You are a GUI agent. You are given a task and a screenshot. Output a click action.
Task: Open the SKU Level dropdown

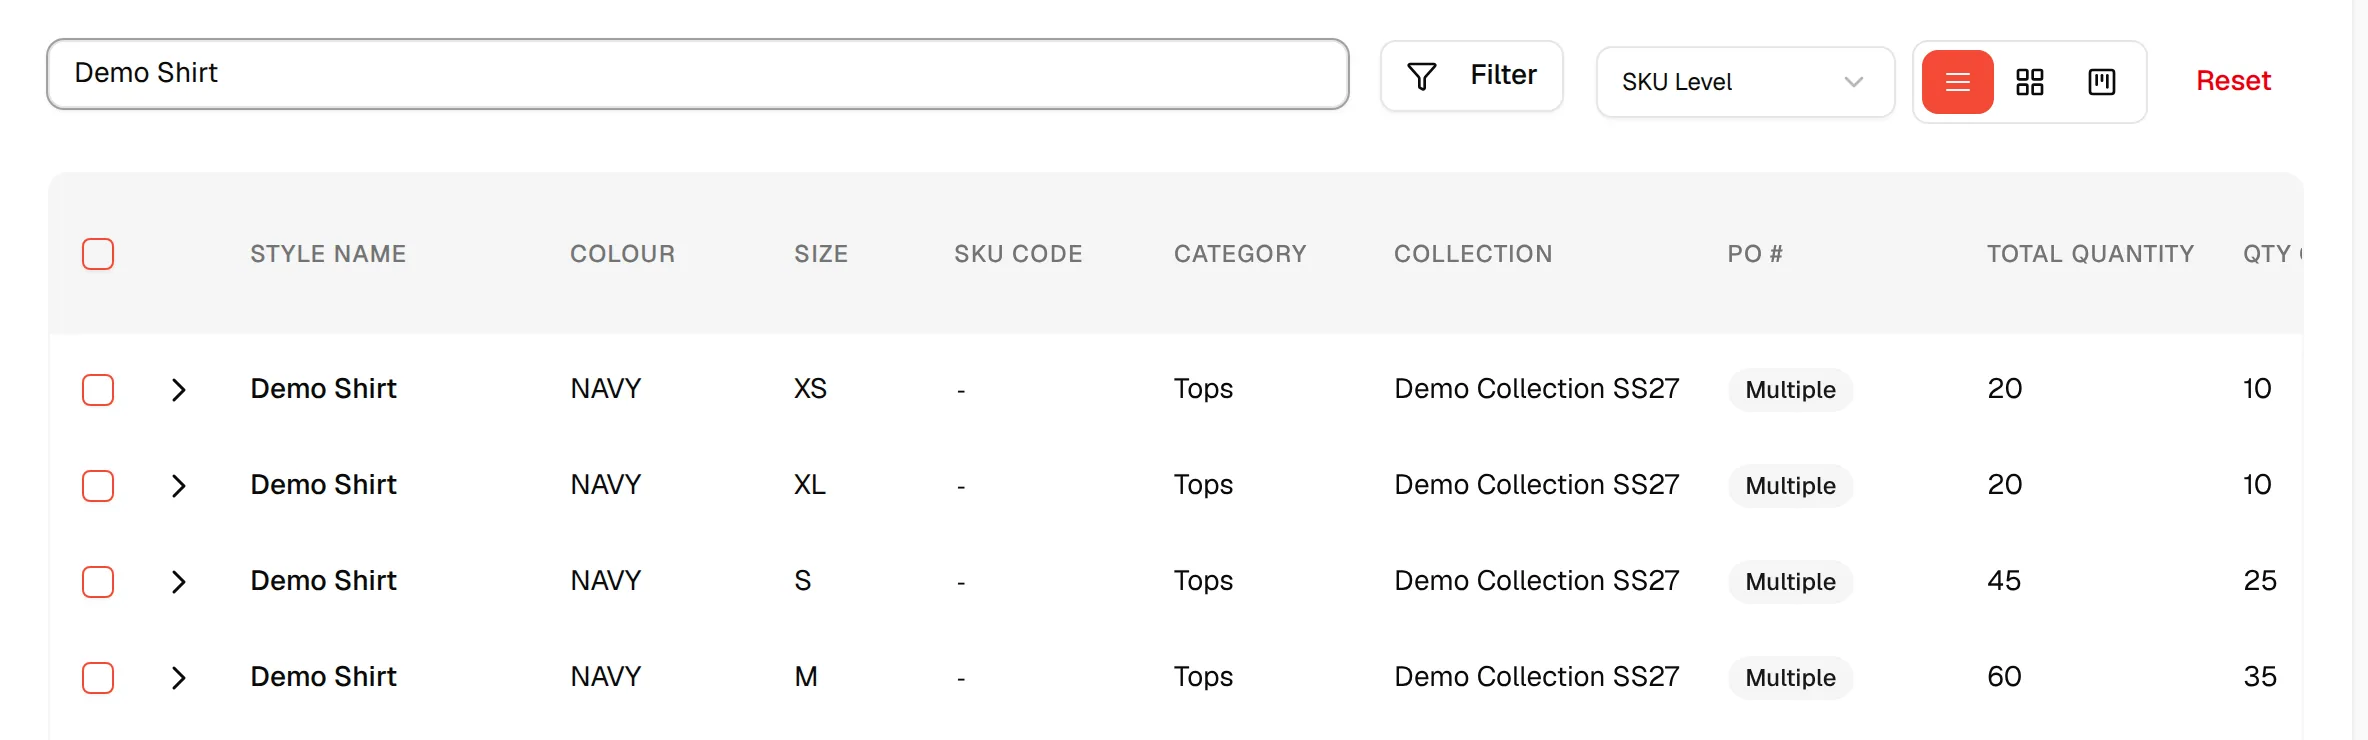click(1745, 82)
